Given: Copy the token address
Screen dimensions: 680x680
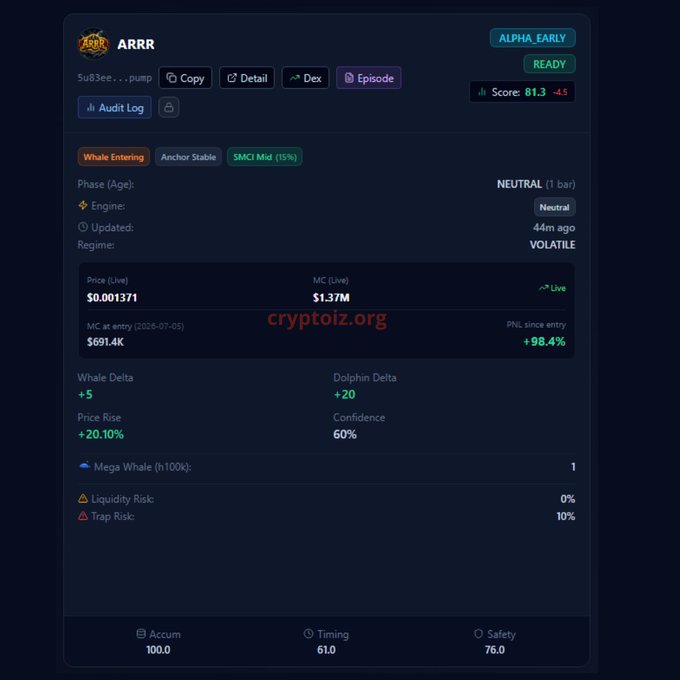Looking at the screenshot, I should pos(185,78).
